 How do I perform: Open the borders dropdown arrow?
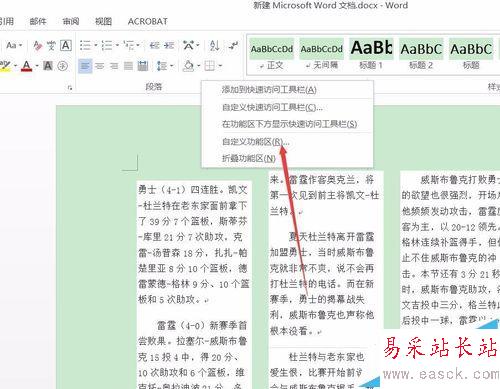tap(220, 66)
